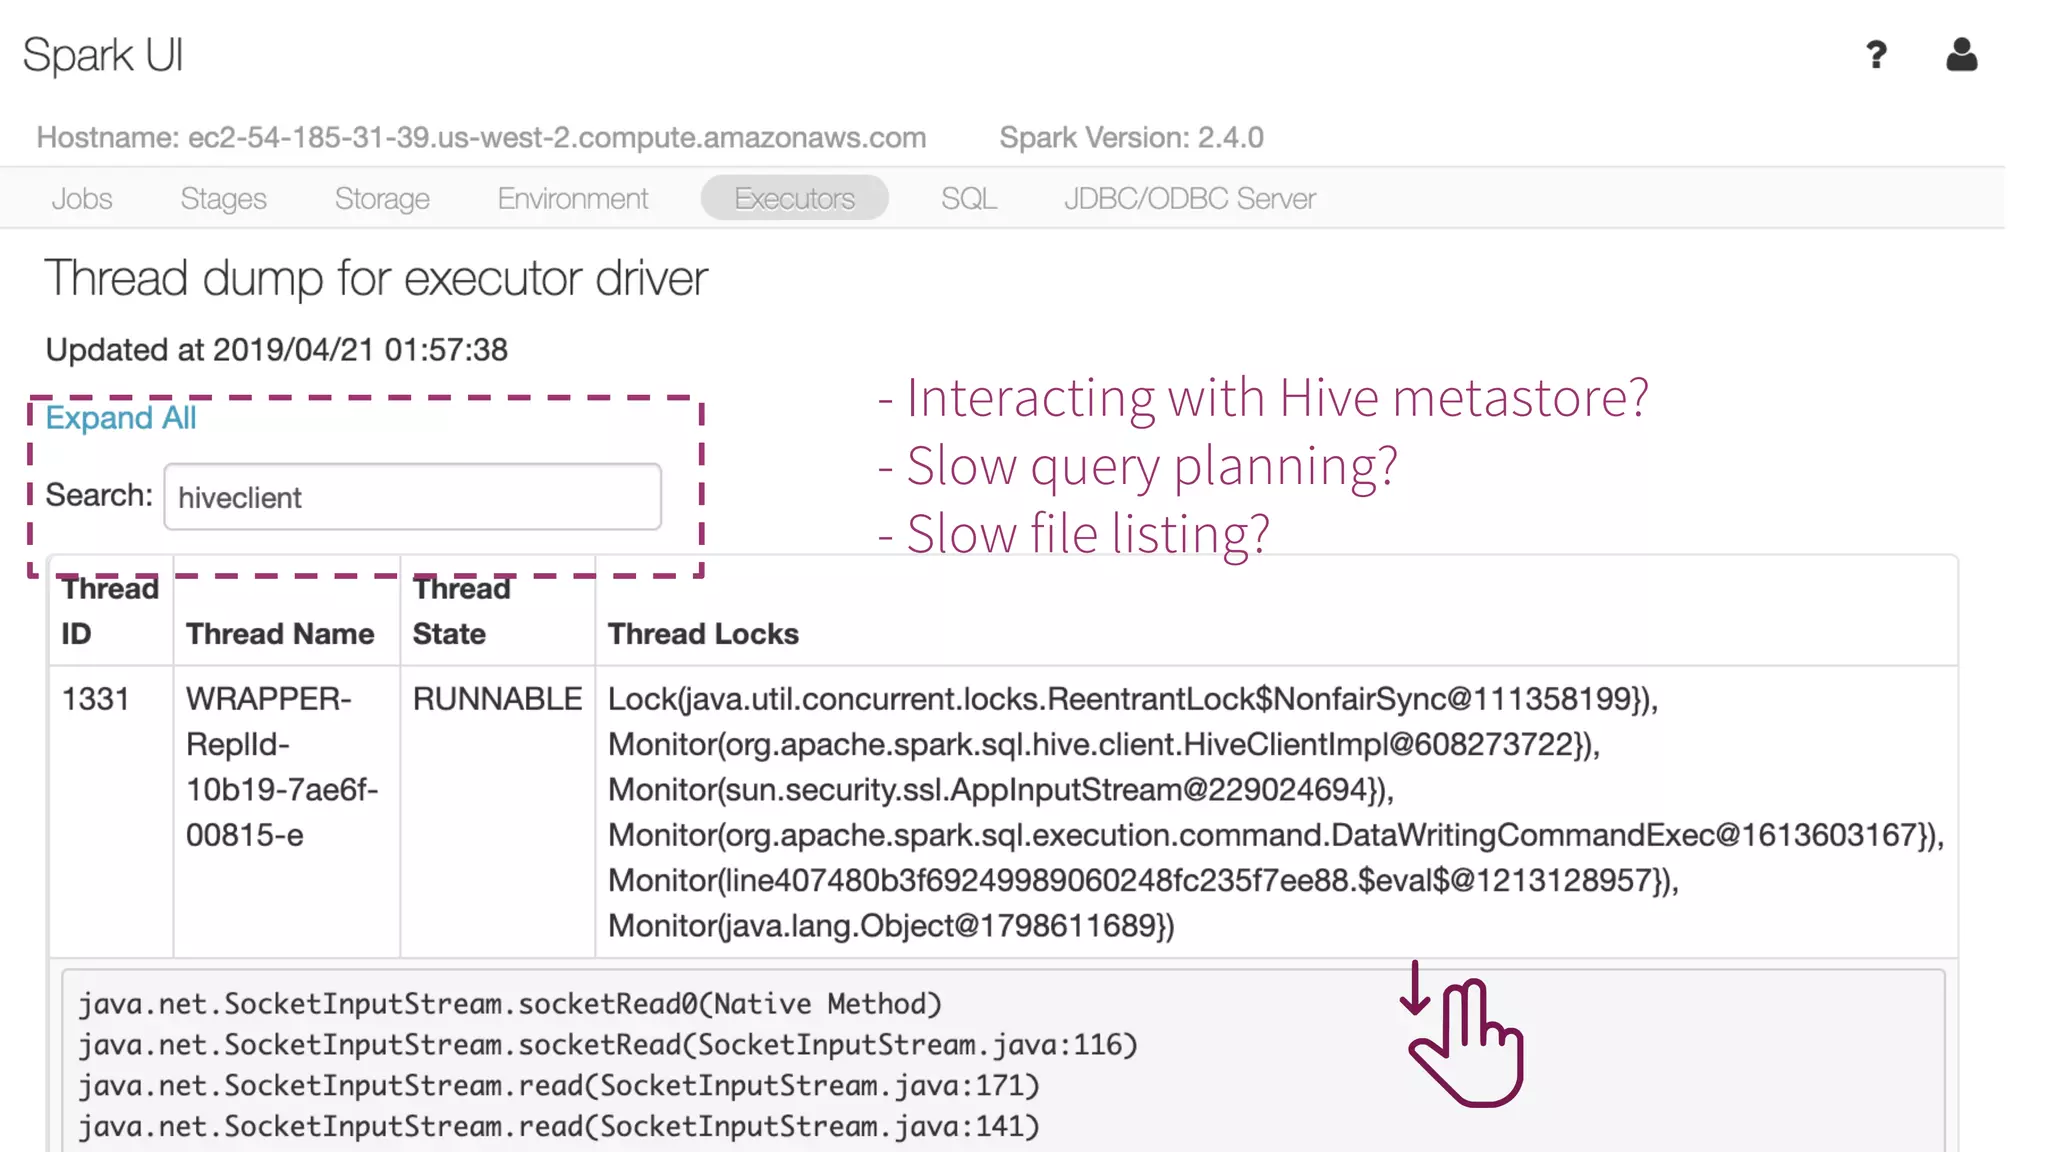Click the Thread dump for executor driver heading

pyautogui.click(x=376, y=278)
